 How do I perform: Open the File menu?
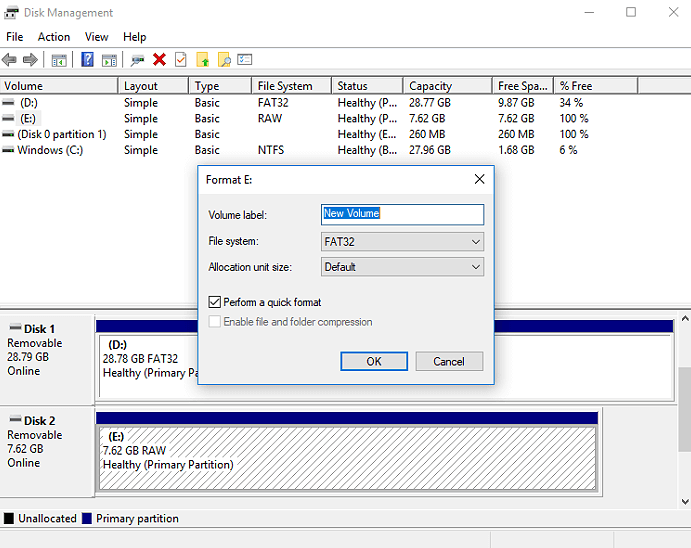pos(14,37)
